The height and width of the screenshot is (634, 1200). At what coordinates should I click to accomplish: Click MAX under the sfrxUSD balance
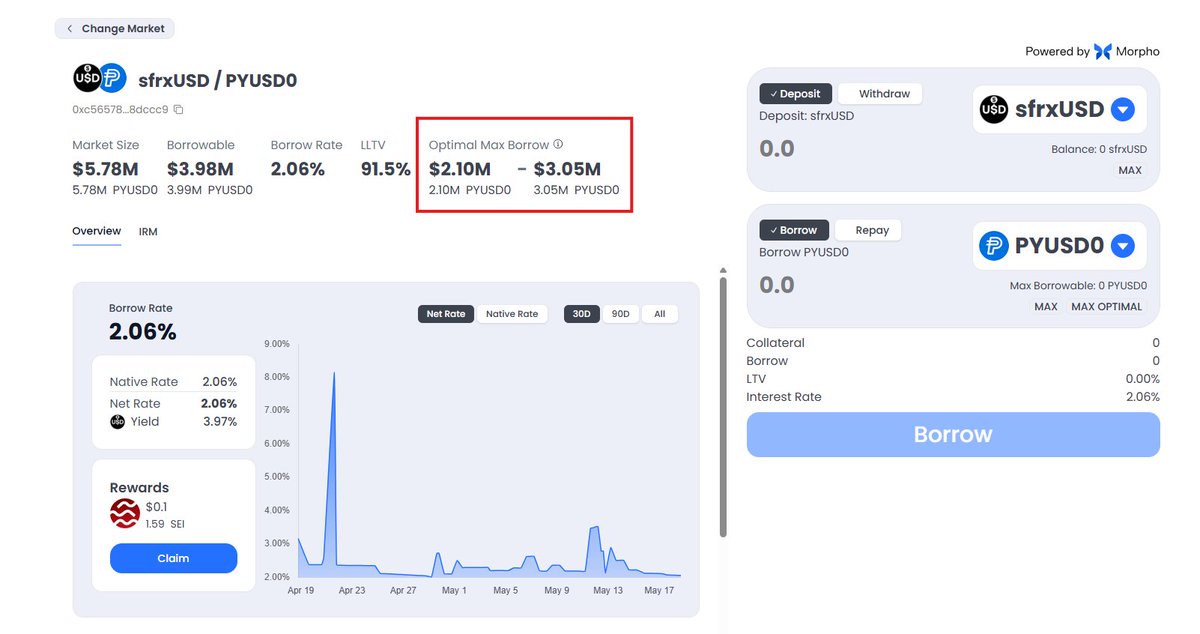click(x=1130, y=170)
